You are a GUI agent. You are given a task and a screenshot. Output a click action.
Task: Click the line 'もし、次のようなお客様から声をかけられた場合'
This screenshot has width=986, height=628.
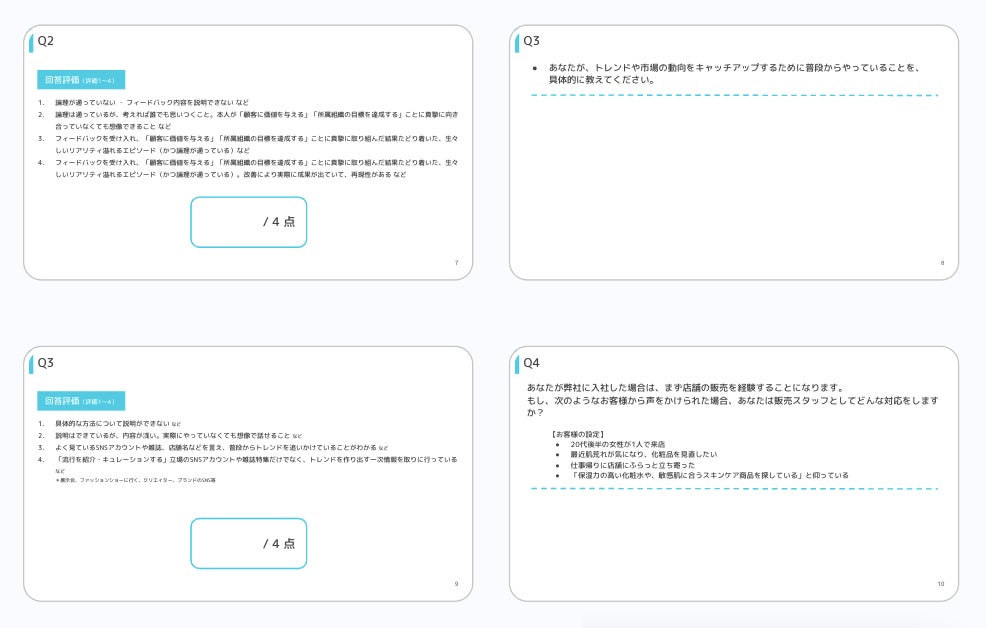pyautogui.click(x=733, y=406)
